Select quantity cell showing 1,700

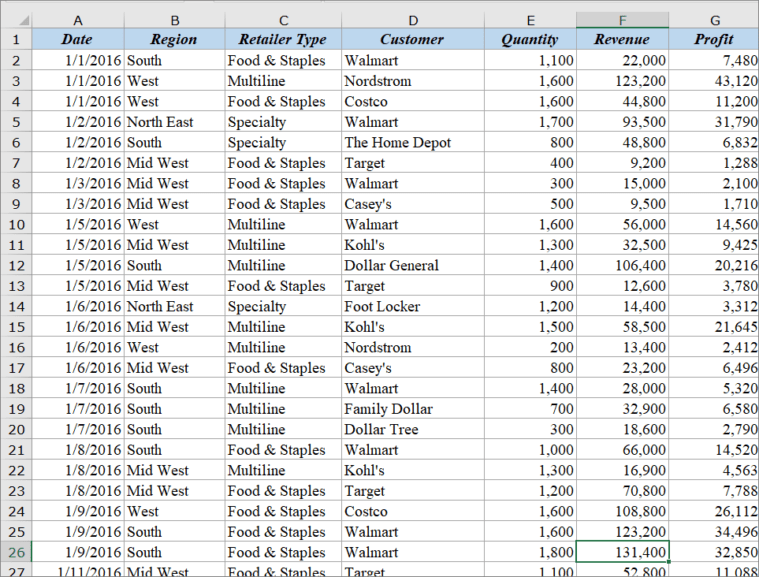tap(531, 121)
